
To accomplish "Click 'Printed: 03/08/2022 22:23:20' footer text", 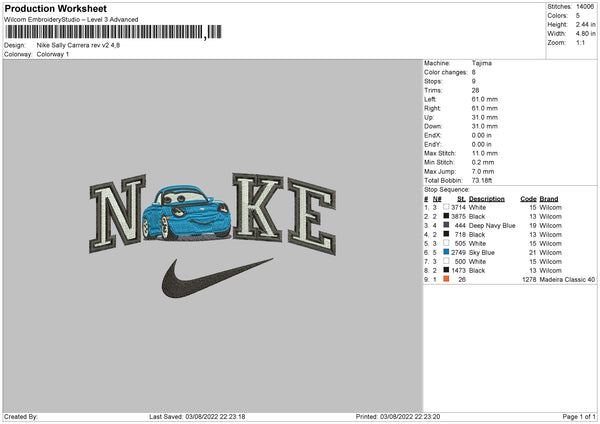I will point(398,417).
